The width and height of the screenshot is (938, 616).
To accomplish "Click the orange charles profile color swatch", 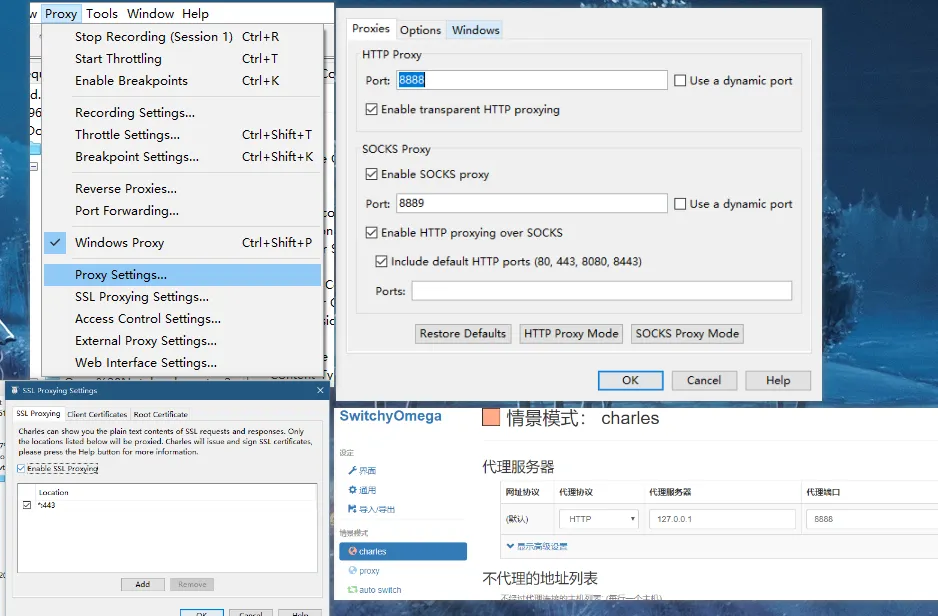I will 490,418.
